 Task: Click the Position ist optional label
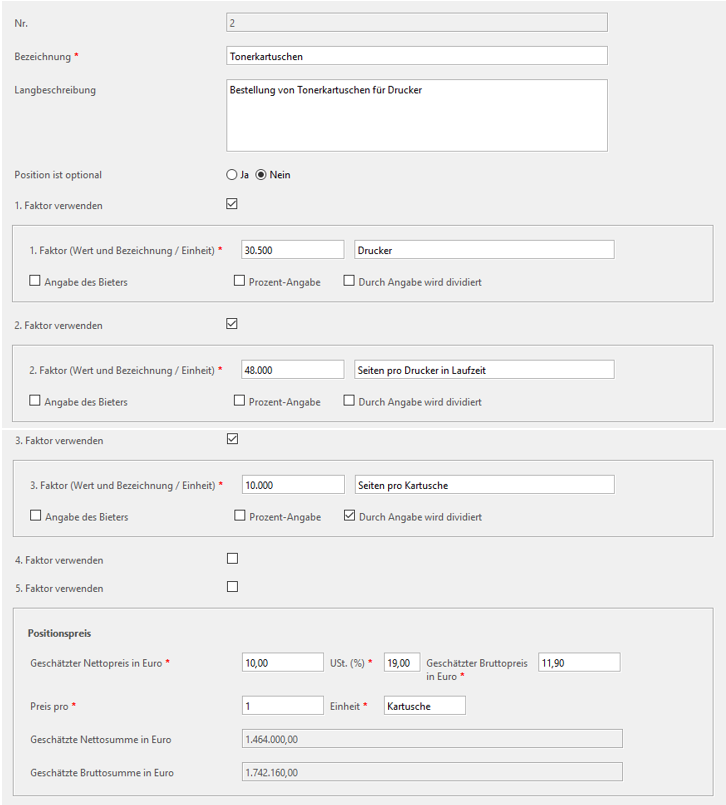click(58, 175)
